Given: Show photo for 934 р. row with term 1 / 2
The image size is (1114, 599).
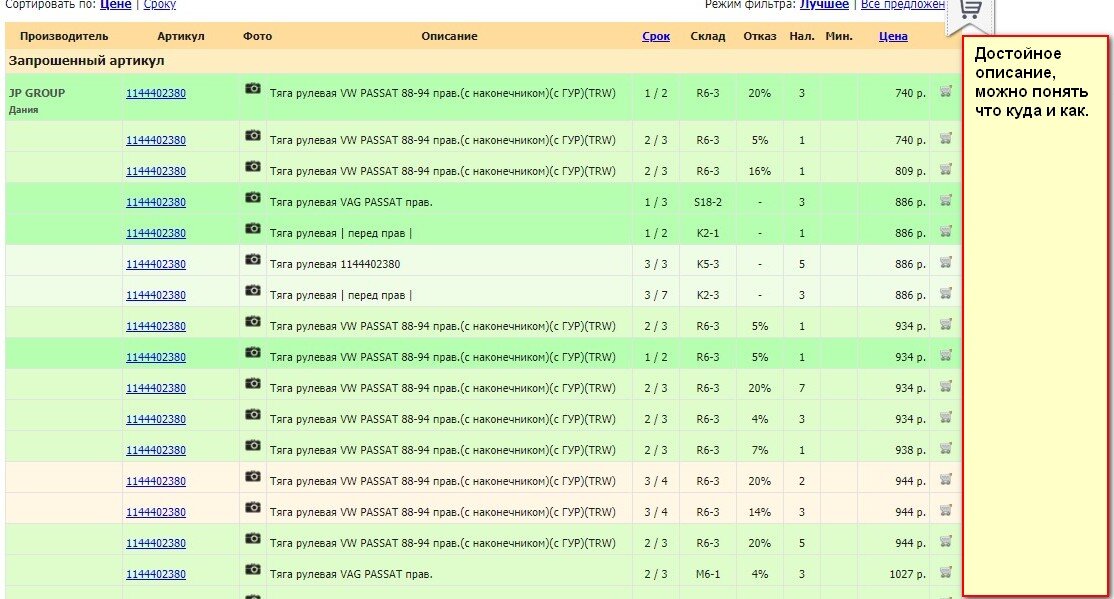Looking at the screenshot, I should point(253,352).
